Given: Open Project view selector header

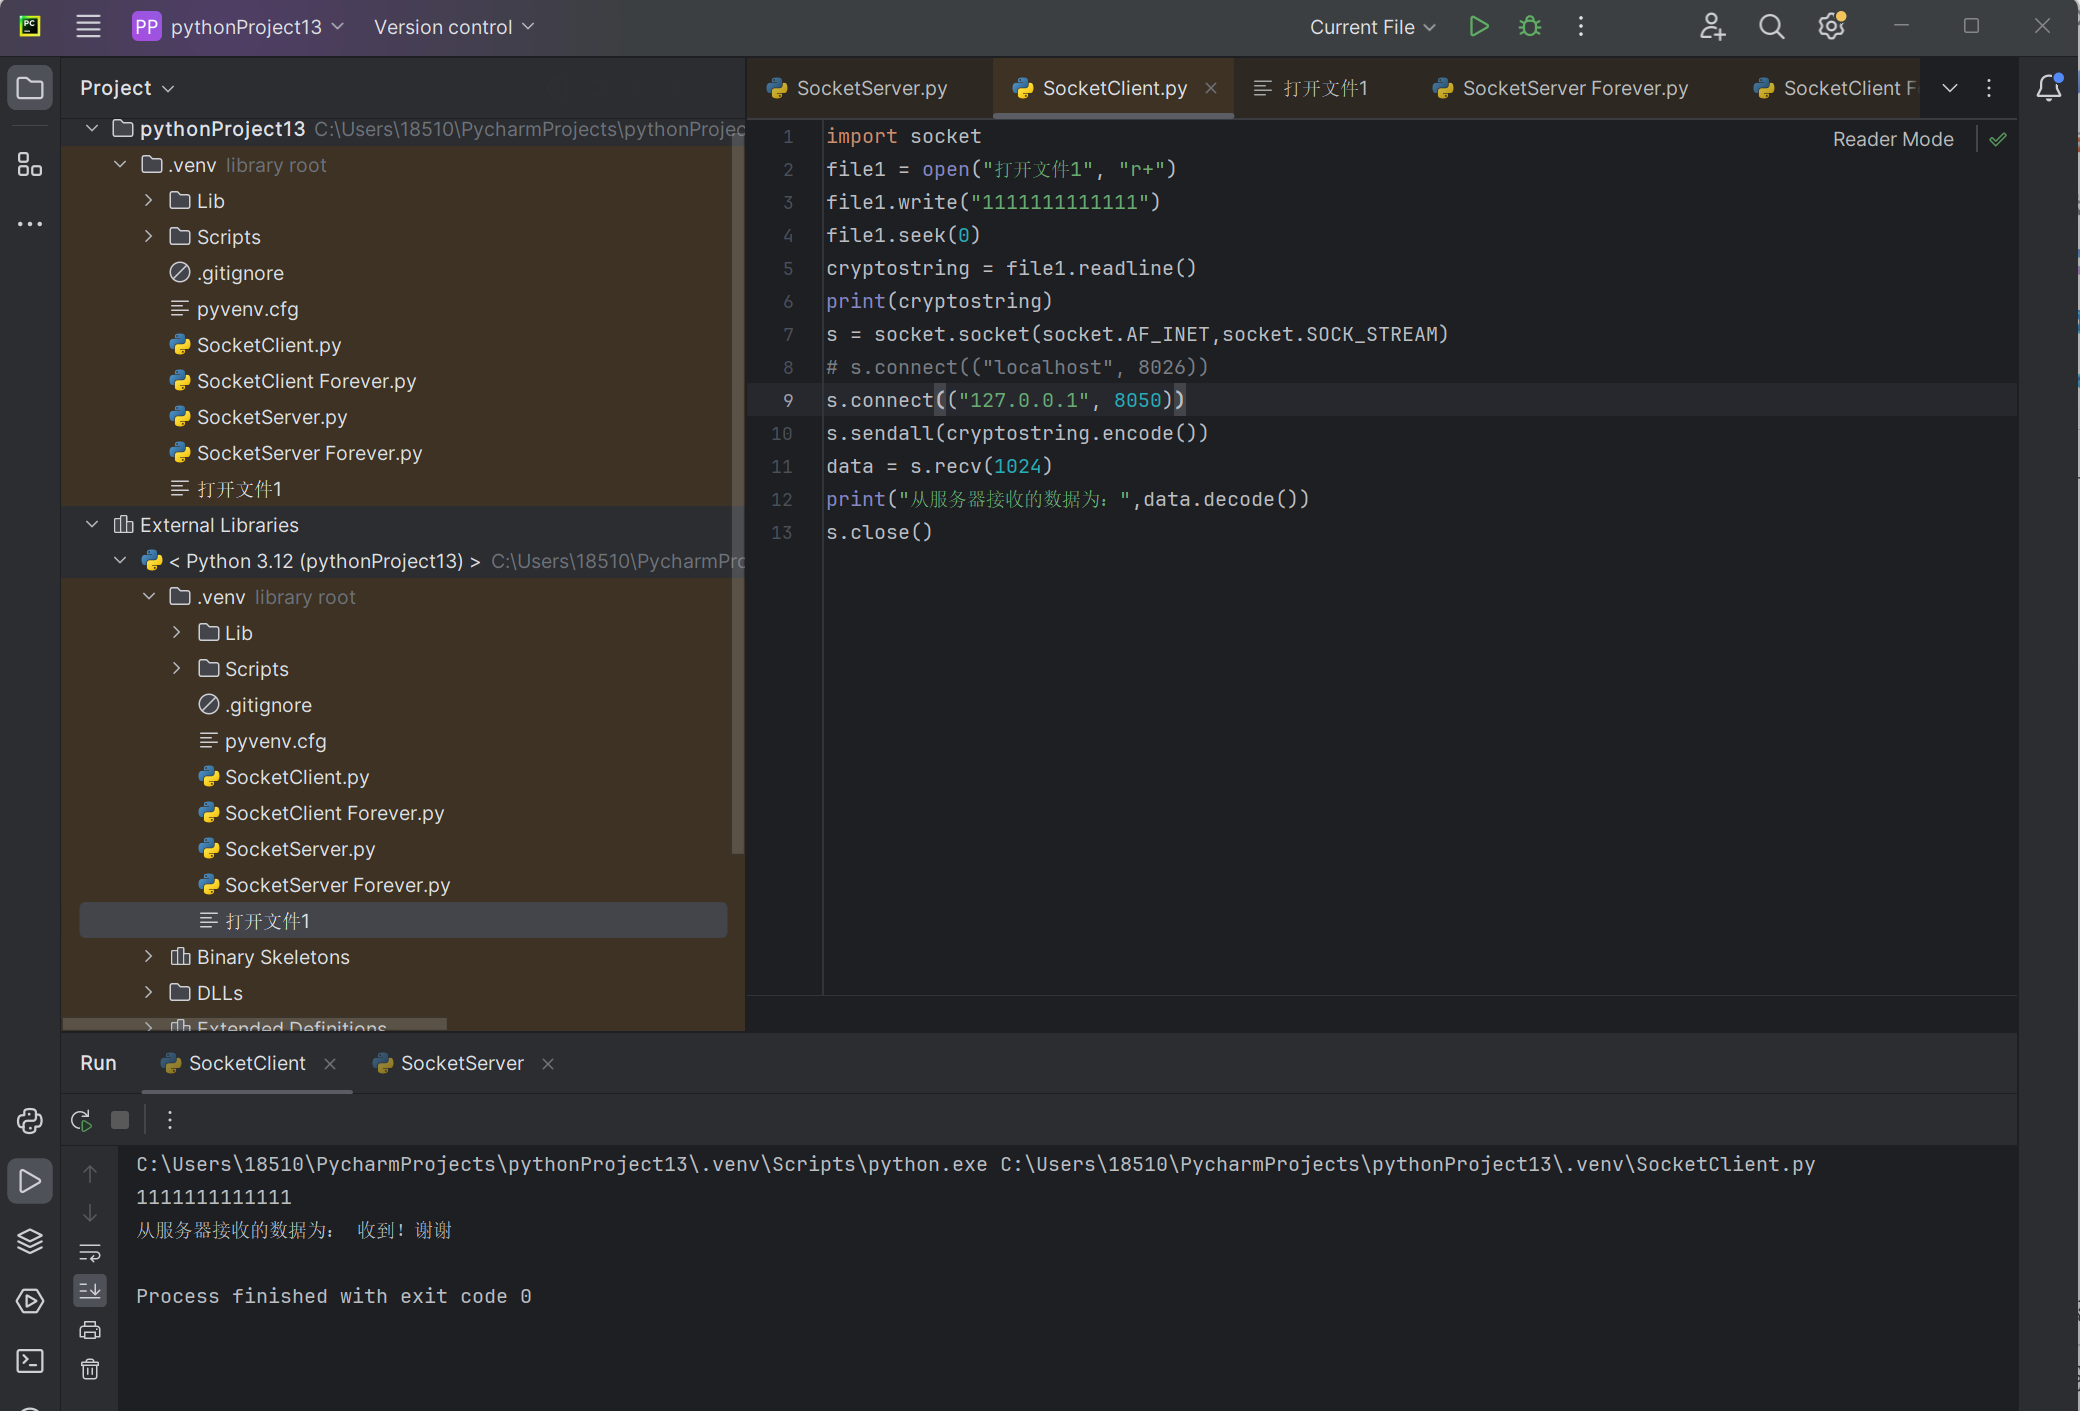Looking at the screenshot, I should 127,88.
